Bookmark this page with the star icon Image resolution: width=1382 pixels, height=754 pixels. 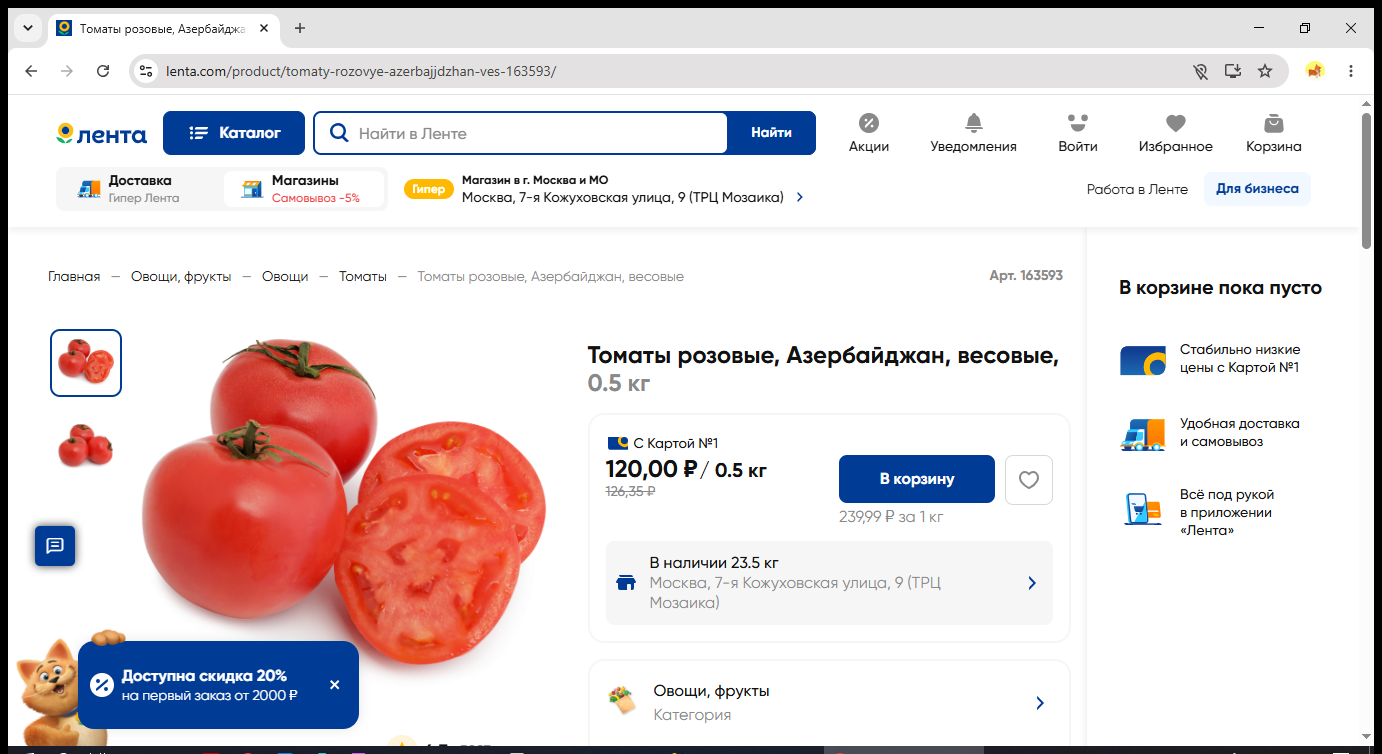tap(1265, 71)
